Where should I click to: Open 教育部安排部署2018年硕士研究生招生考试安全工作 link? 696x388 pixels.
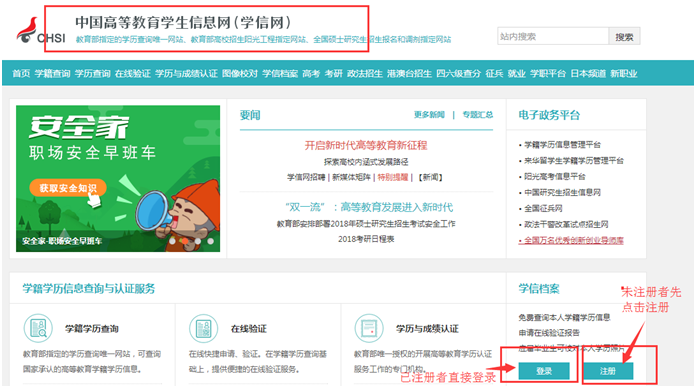pyautogui.click(x=366, y=223)
